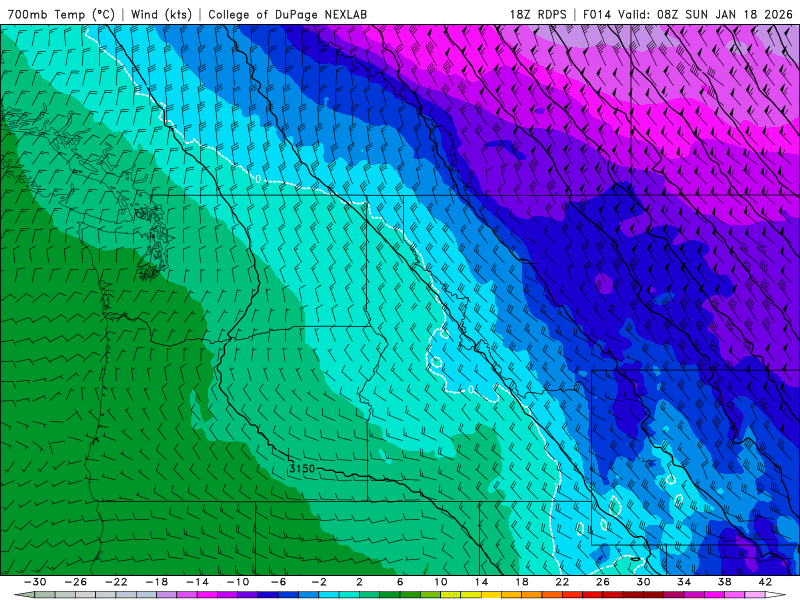Click the "F014 Valid: 08Z SUN JAN 18 2026" text
This screenshot has height=600, width=800.
(688, 15)
